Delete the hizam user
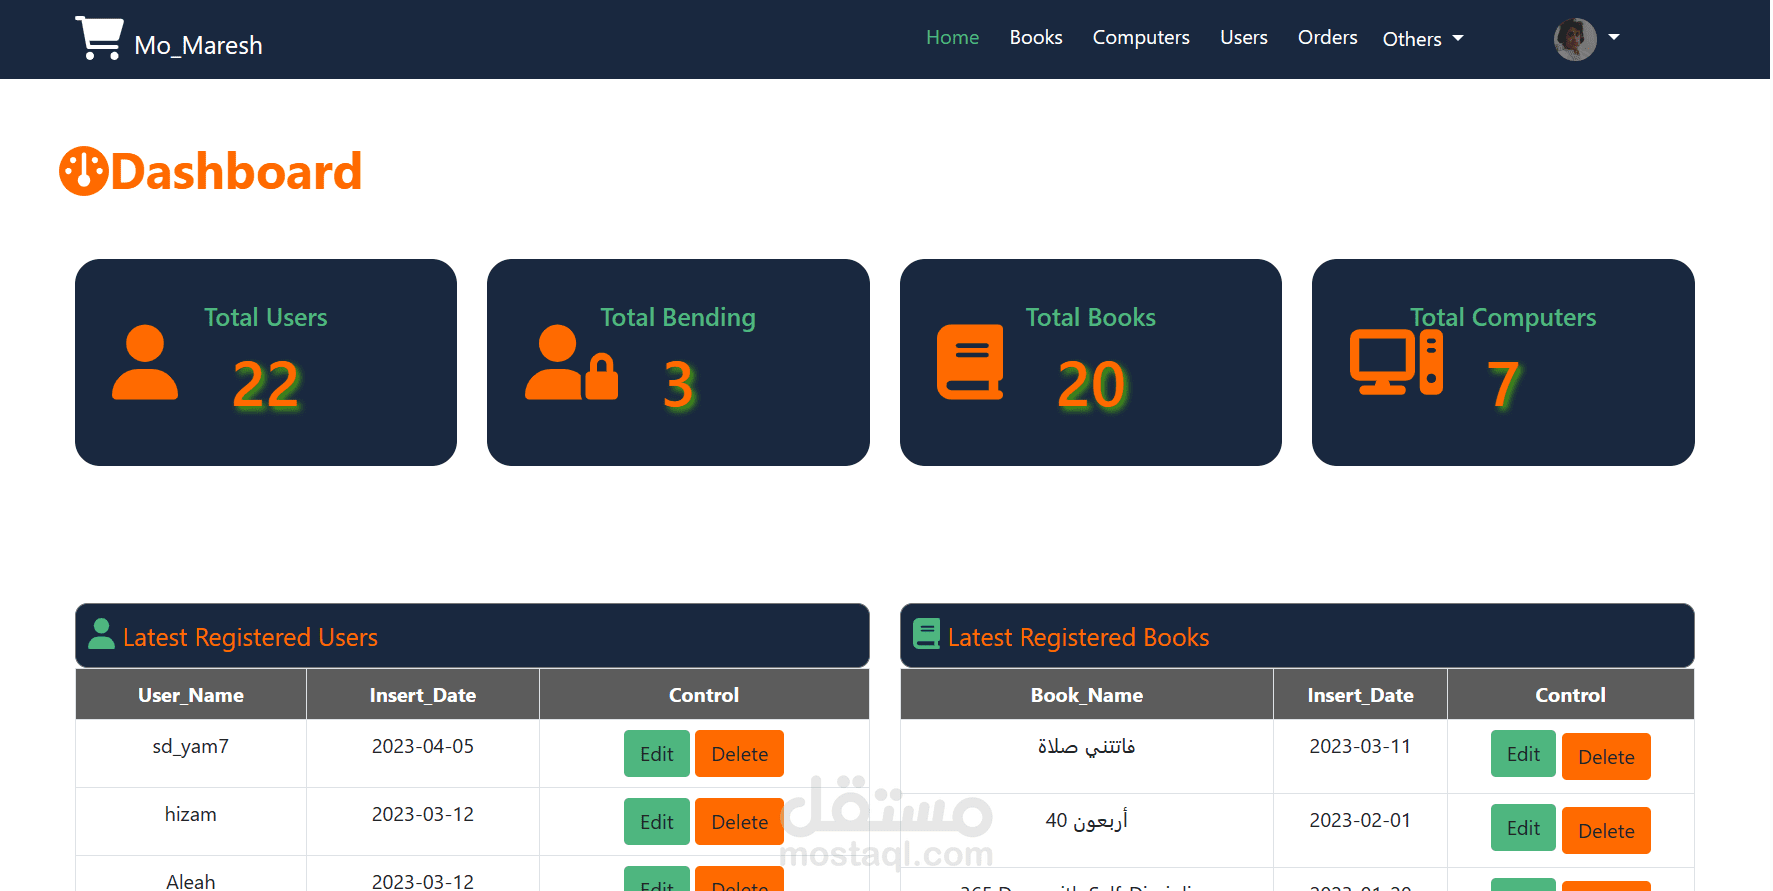Image resolution: width=1773 pixels, height=891 pixels. [x=740, y=822]
